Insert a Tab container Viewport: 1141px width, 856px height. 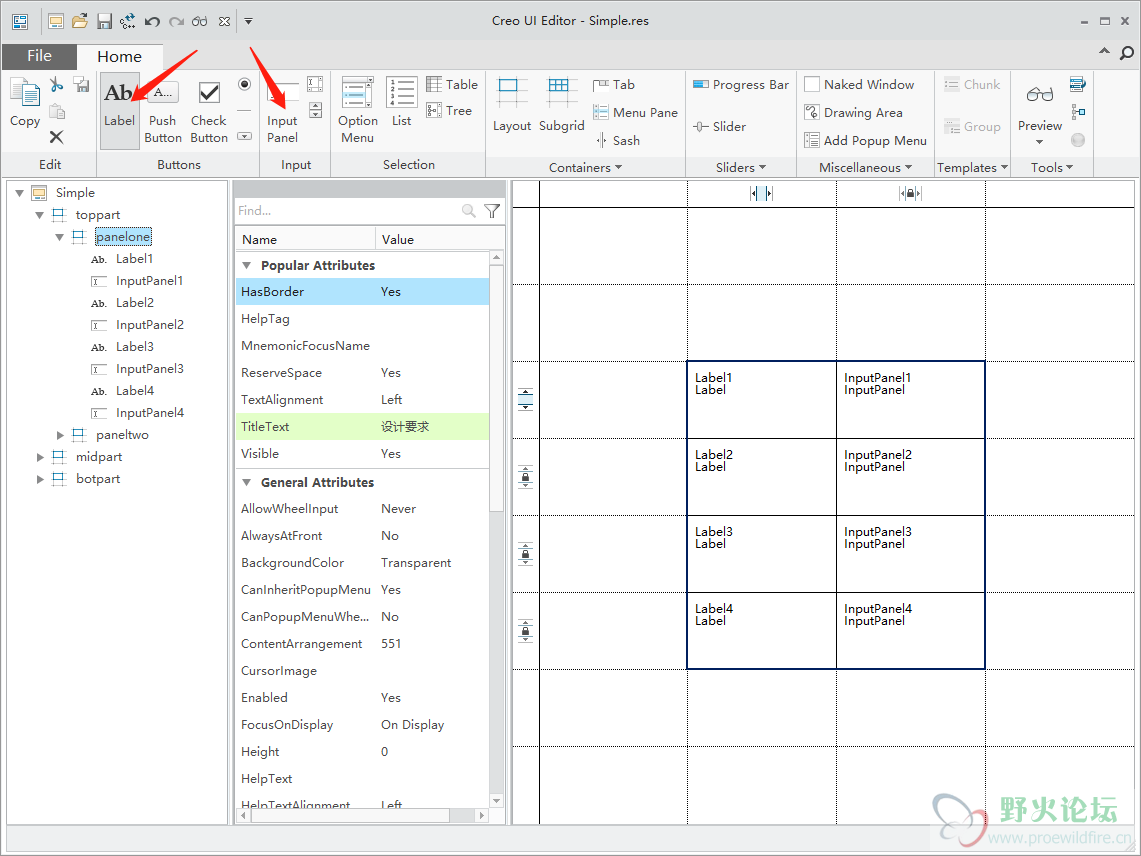point(613,84)
